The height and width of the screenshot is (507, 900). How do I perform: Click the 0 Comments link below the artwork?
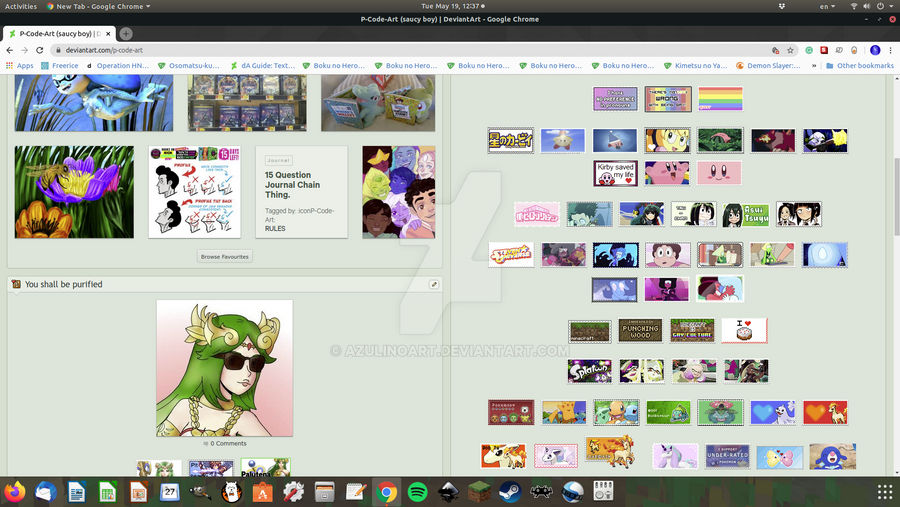(224, 443)
